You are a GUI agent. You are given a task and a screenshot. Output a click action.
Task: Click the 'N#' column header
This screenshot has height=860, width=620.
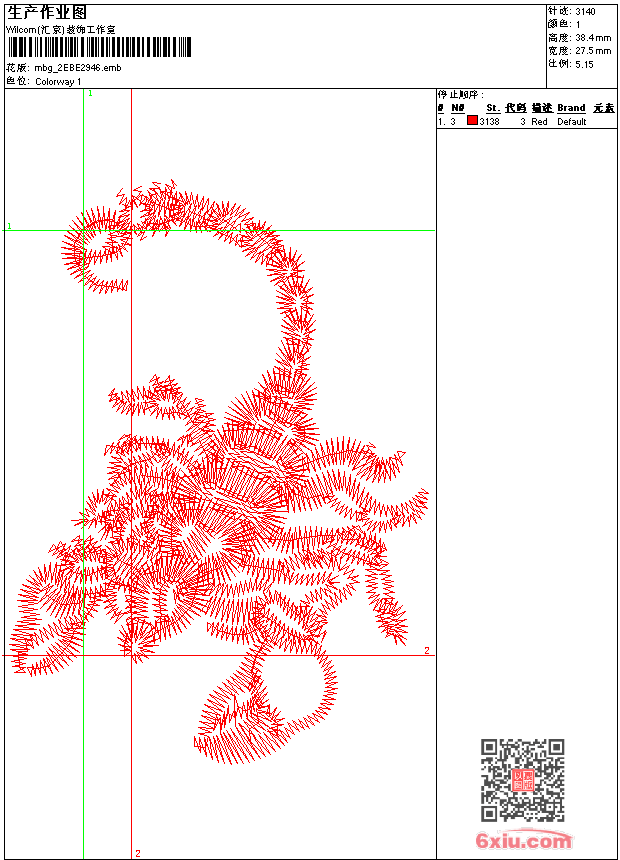pos(458,108)
